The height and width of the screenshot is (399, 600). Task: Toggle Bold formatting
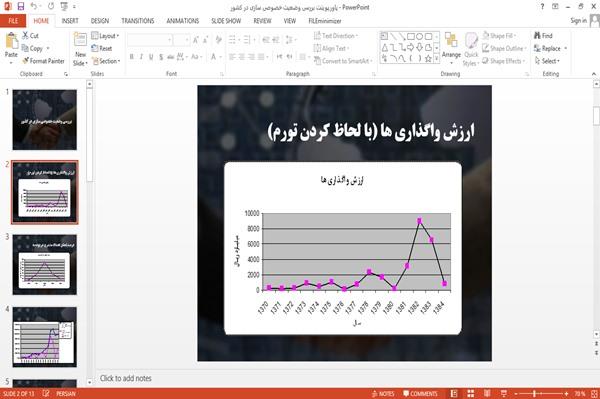click(x=132, y=57)
